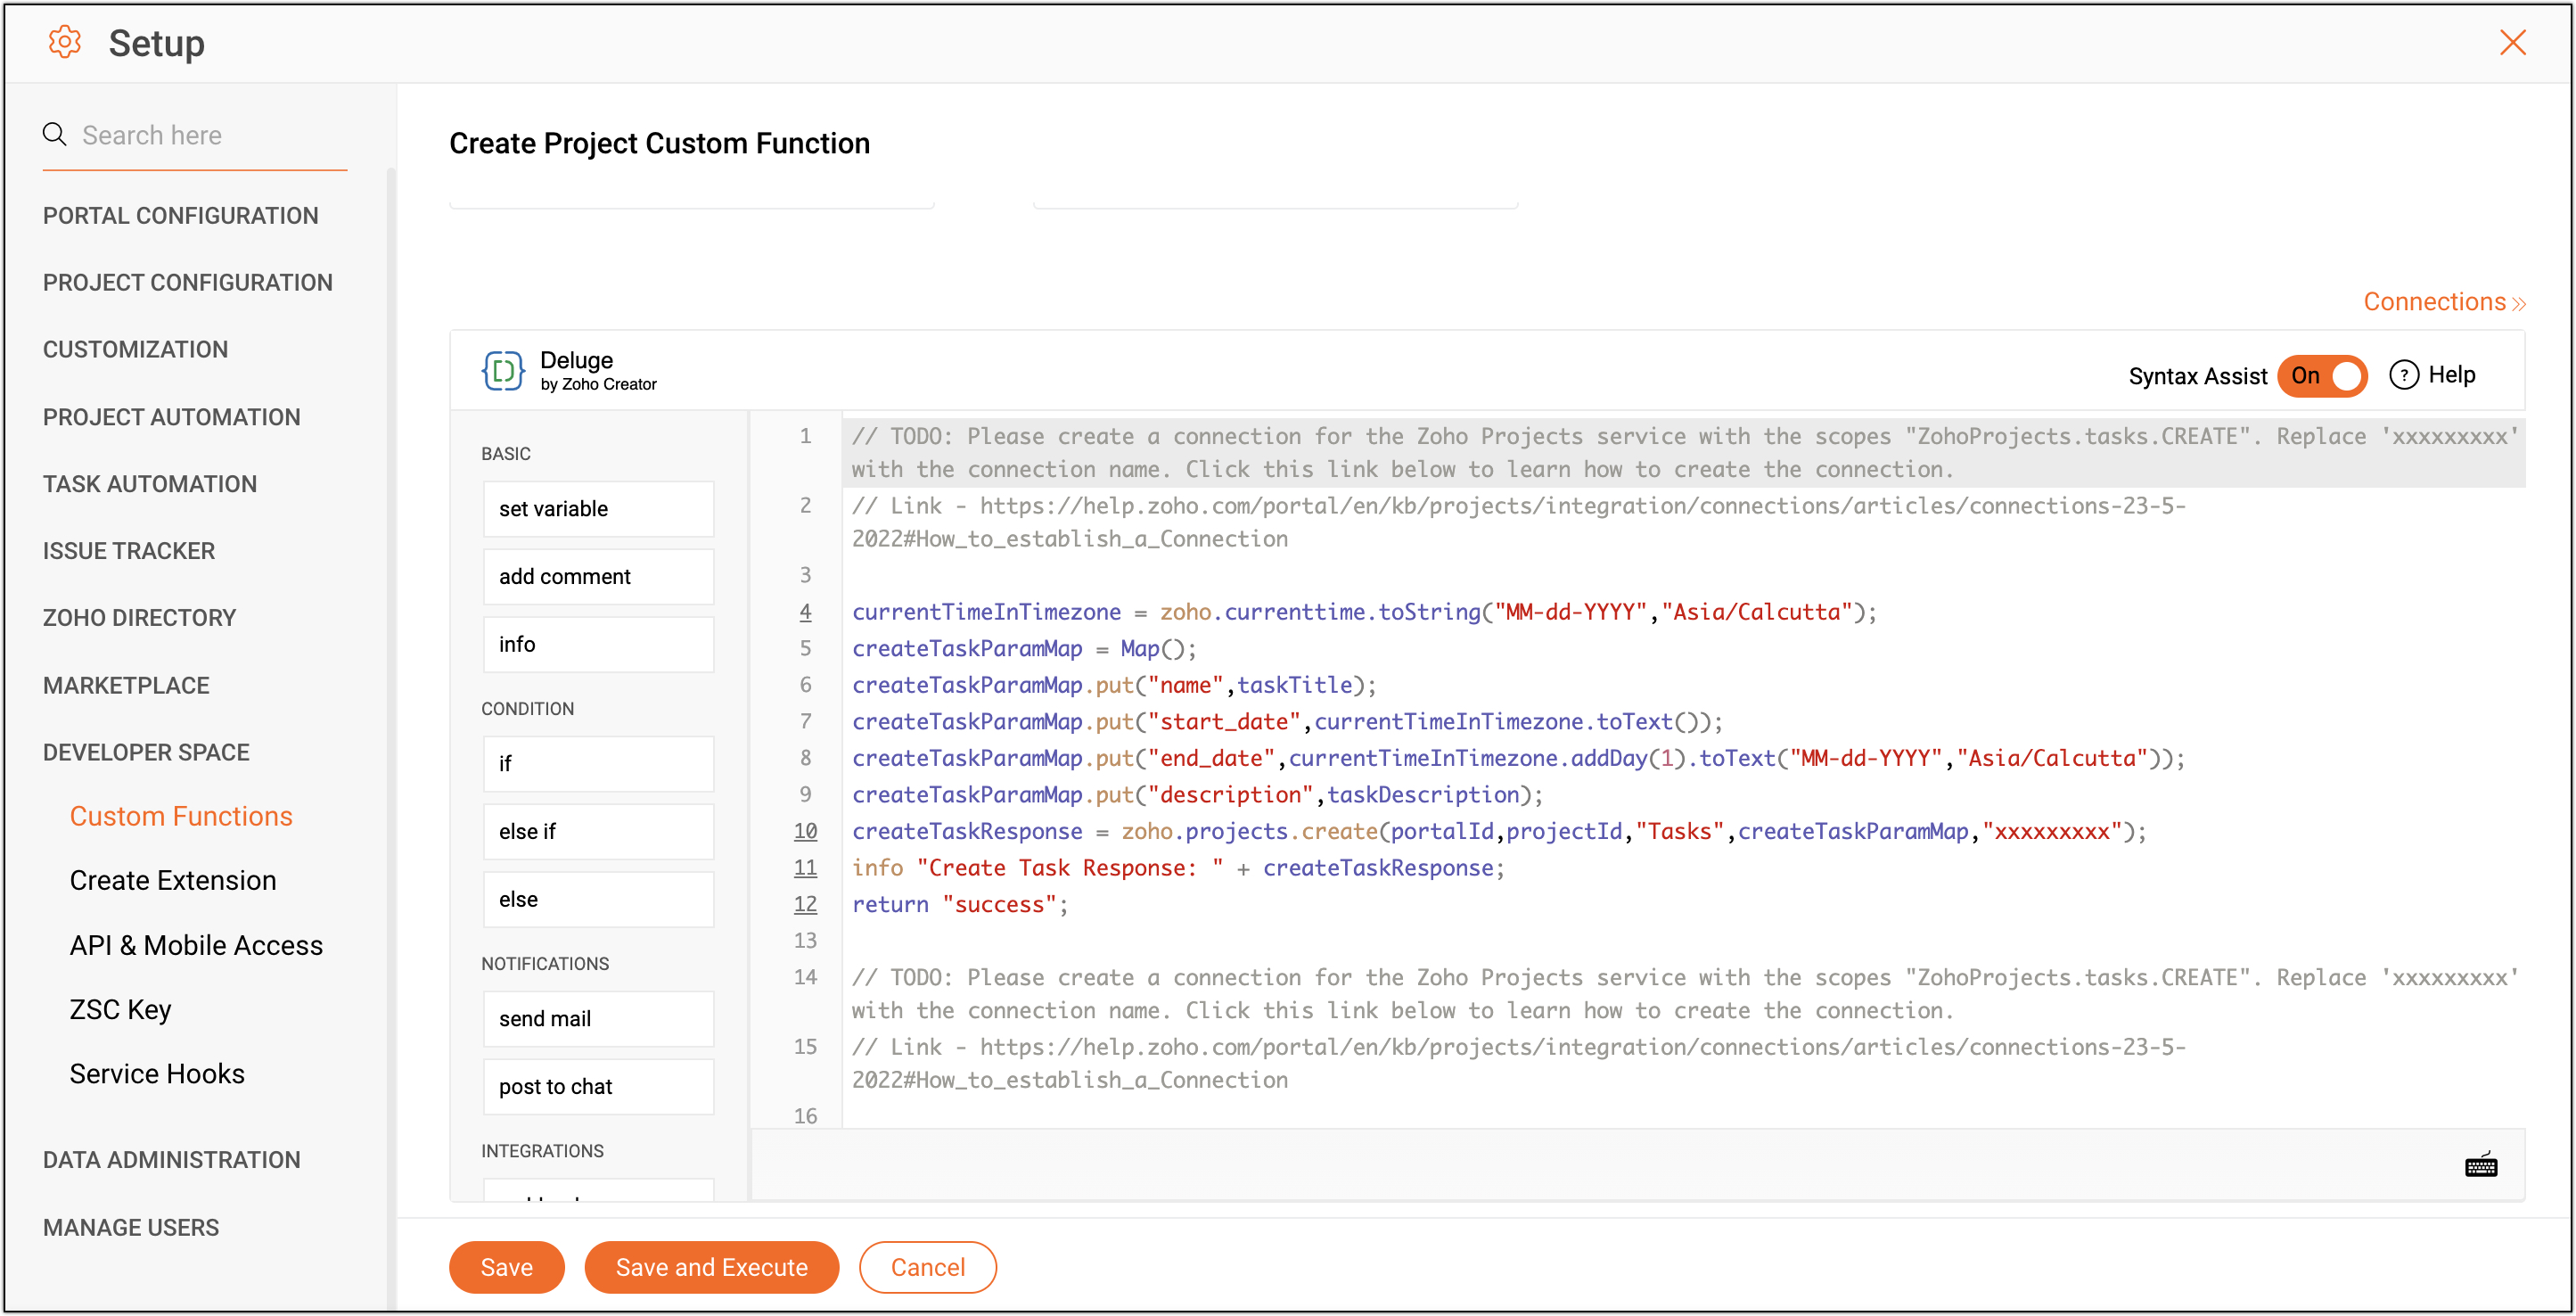Collapse DEVELOPER SPACE section

(x=147, y=753)
